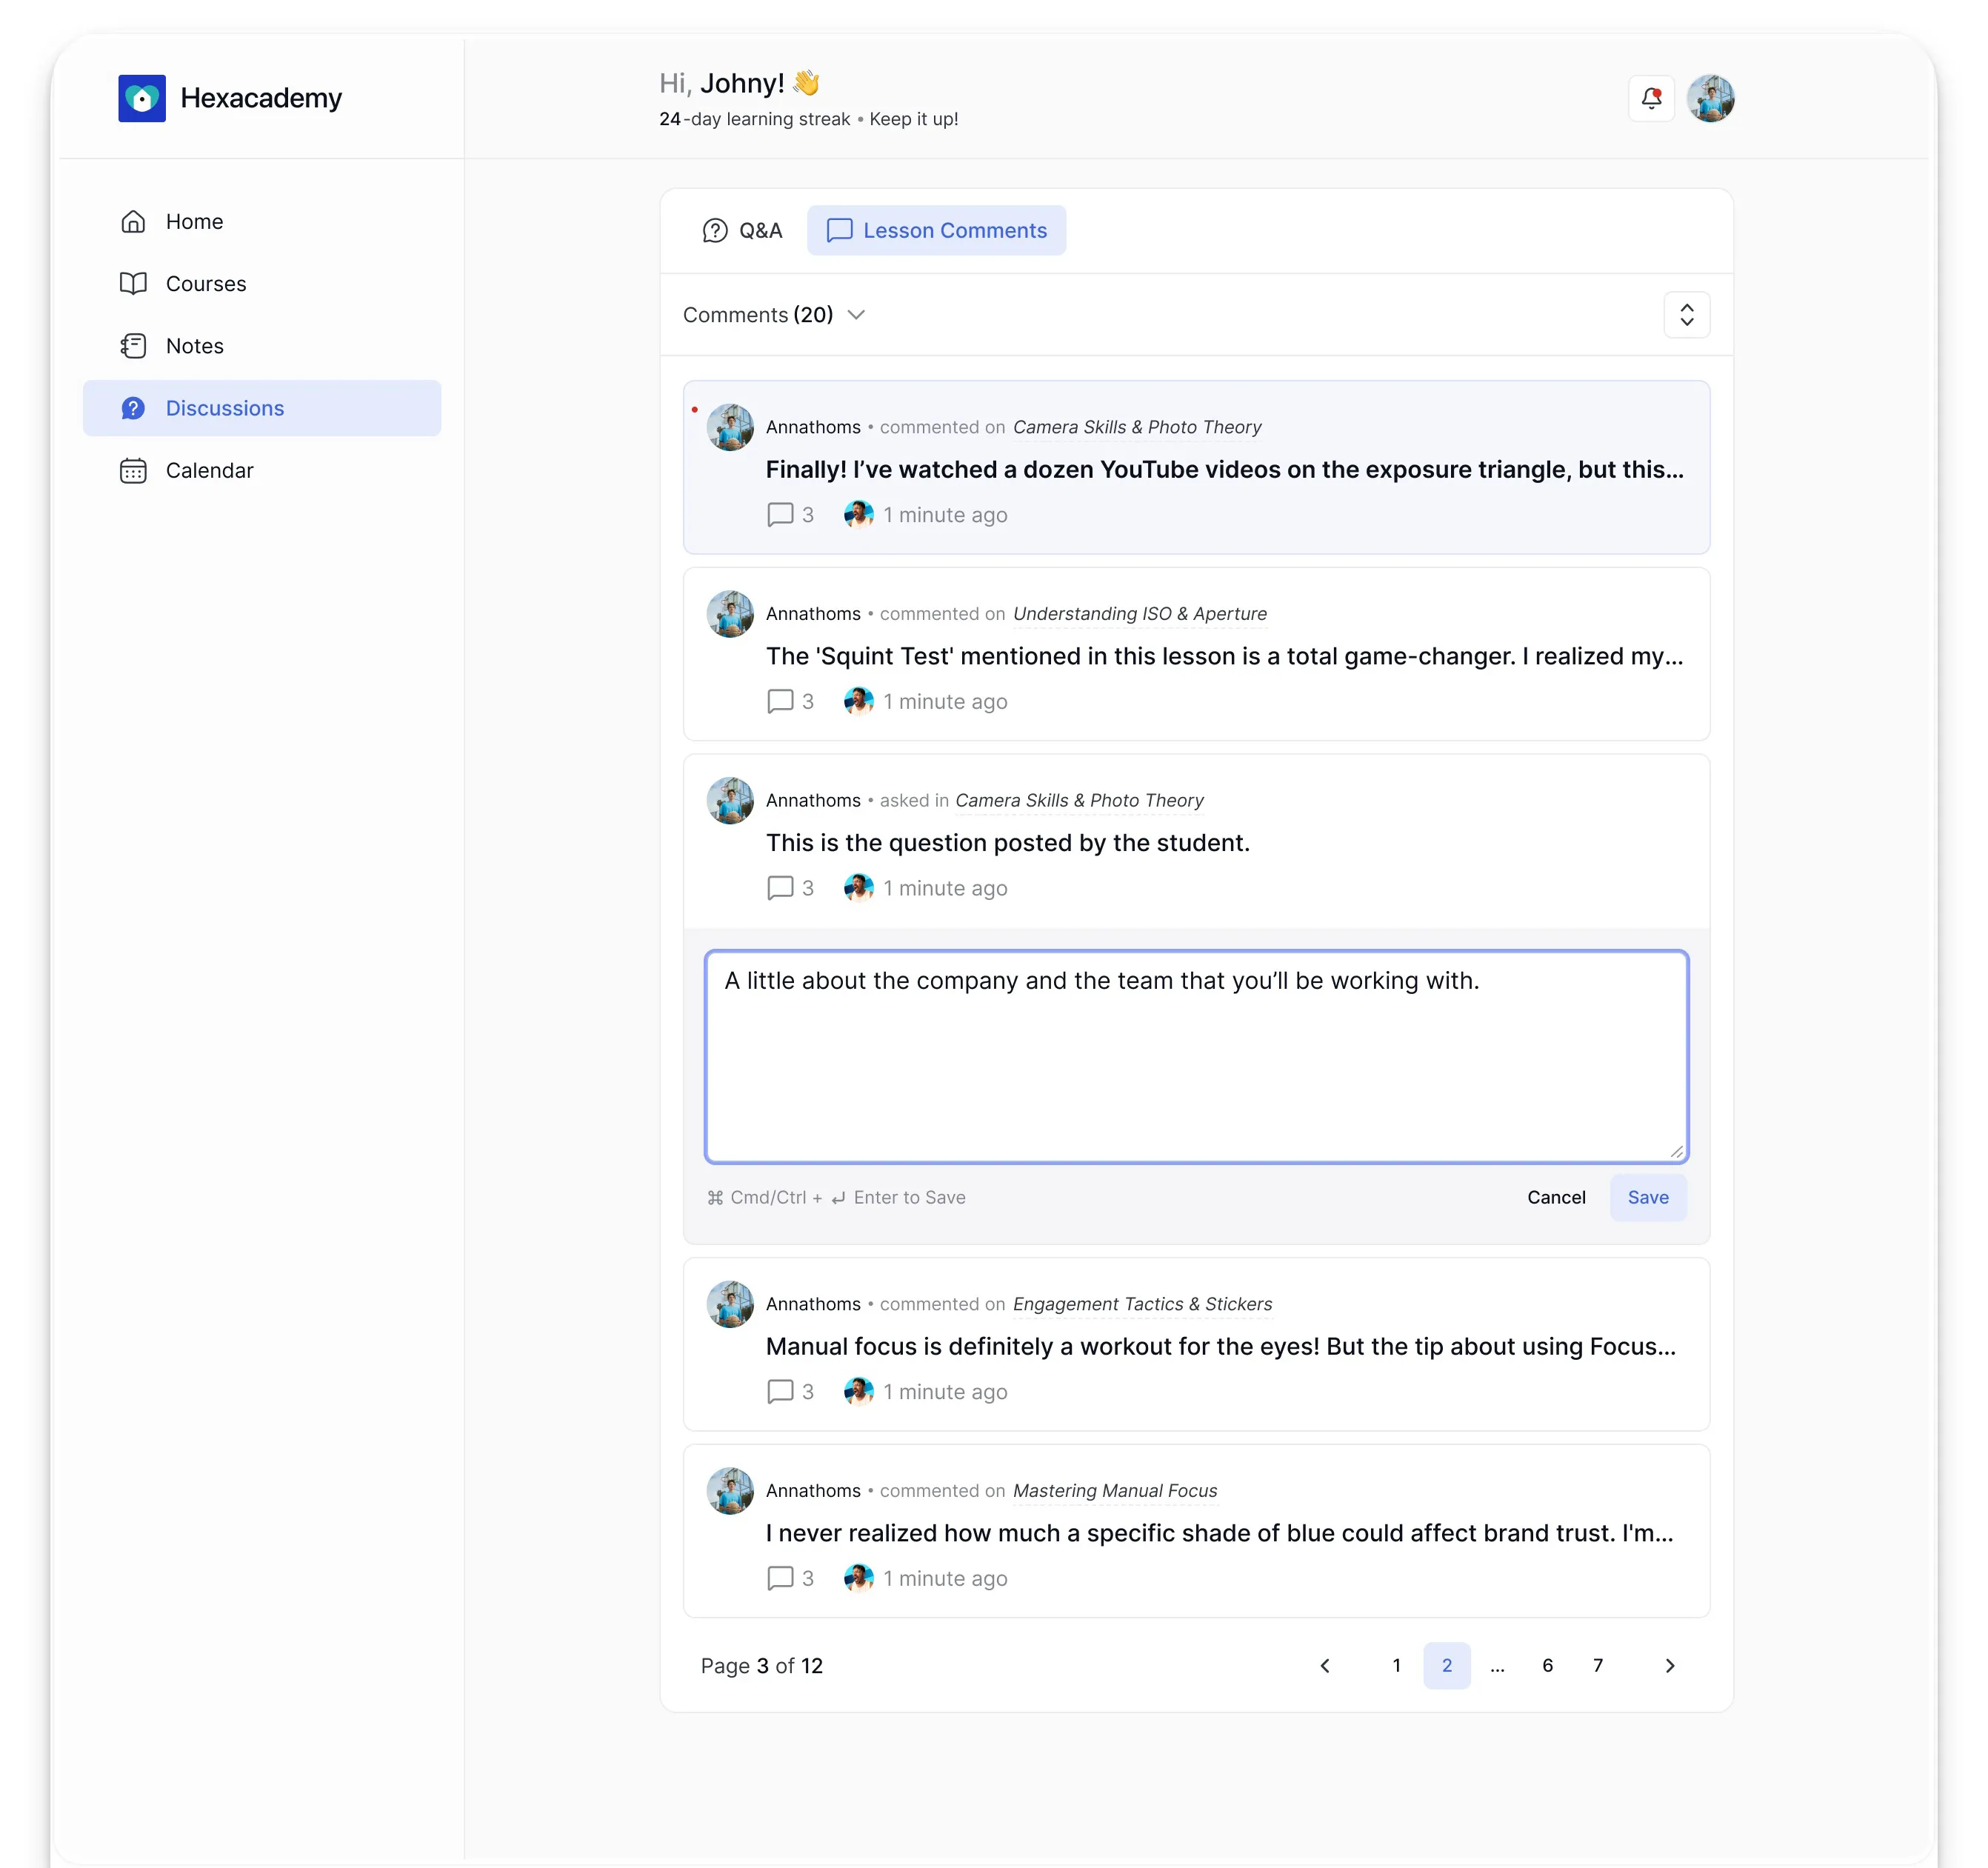Open Notes in sidebar
This screenshot has height=1868, width=1988.
(262, 345)
